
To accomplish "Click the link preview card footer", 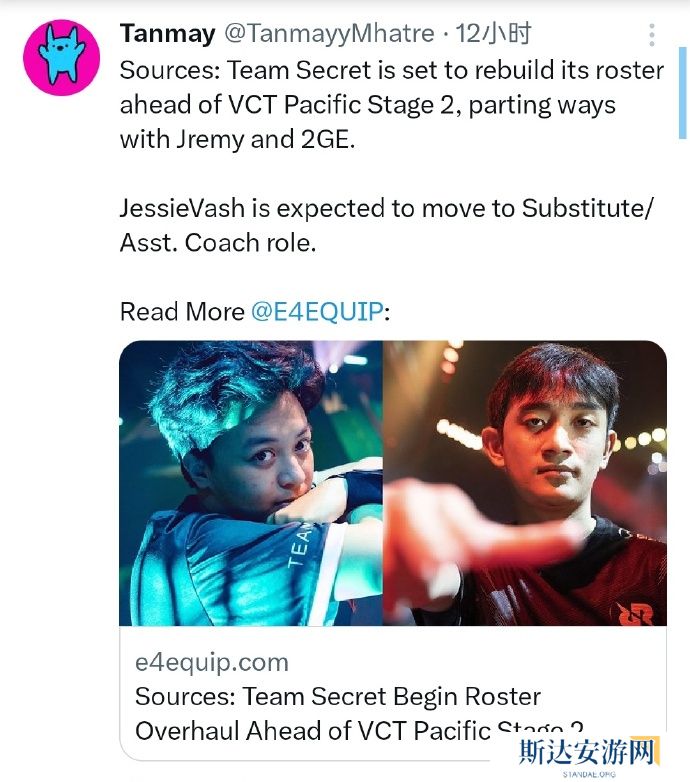I will pyautogui.click(x=393, y=693).
